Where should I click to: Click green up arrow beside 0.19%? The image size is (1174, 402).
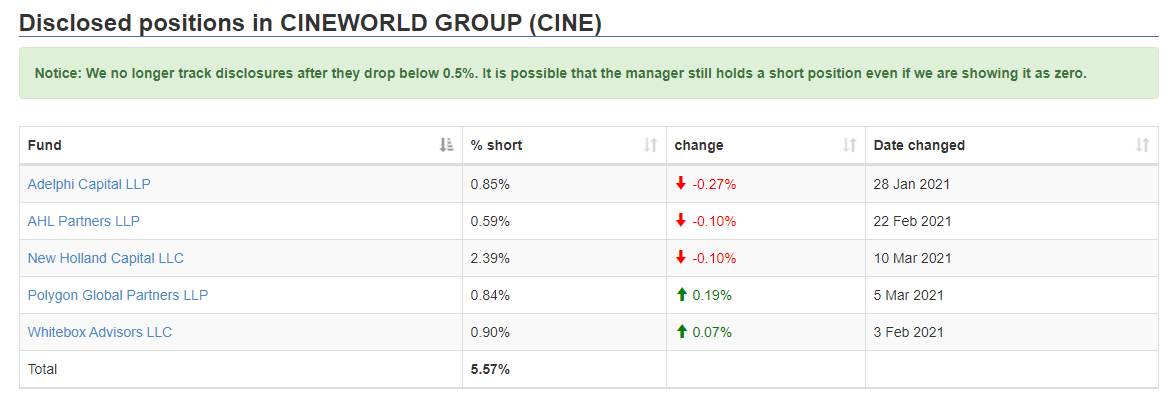pyautogui.click(x=681, y=295)
